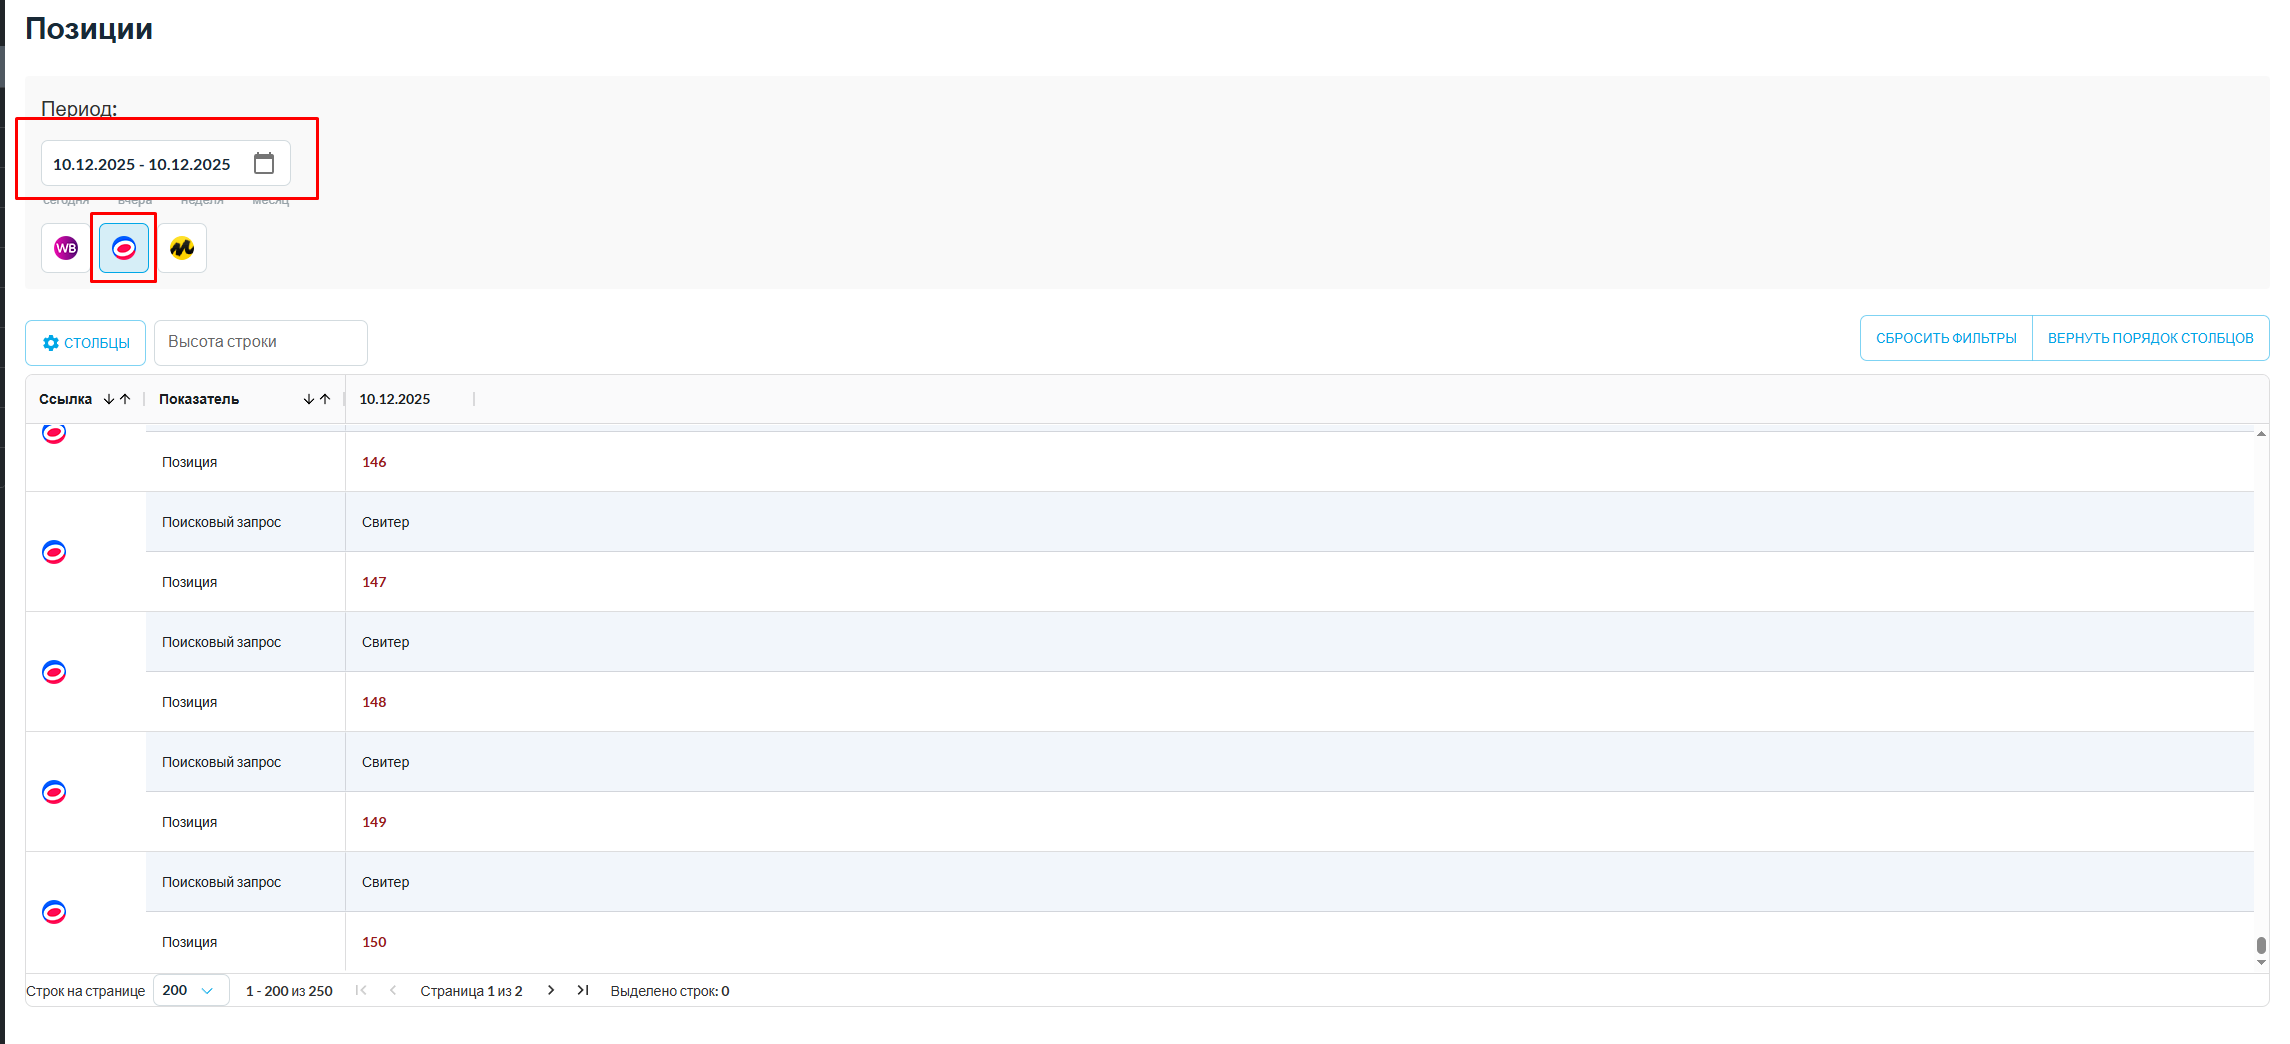The width and height of the screenshot is (2290, 1044).
Task: Expand rows per page 200 dropdown
Action: point(190,990)
